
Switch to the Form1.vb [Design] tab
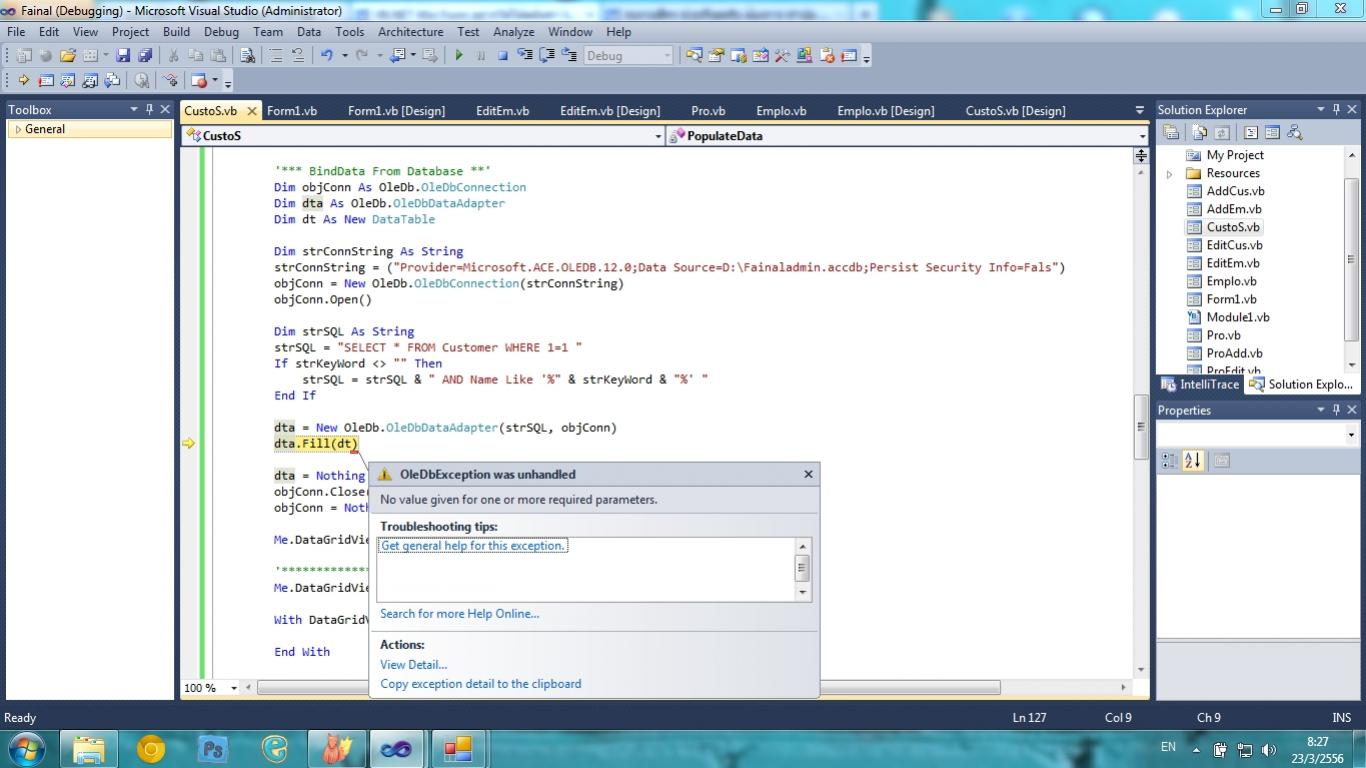396,111
